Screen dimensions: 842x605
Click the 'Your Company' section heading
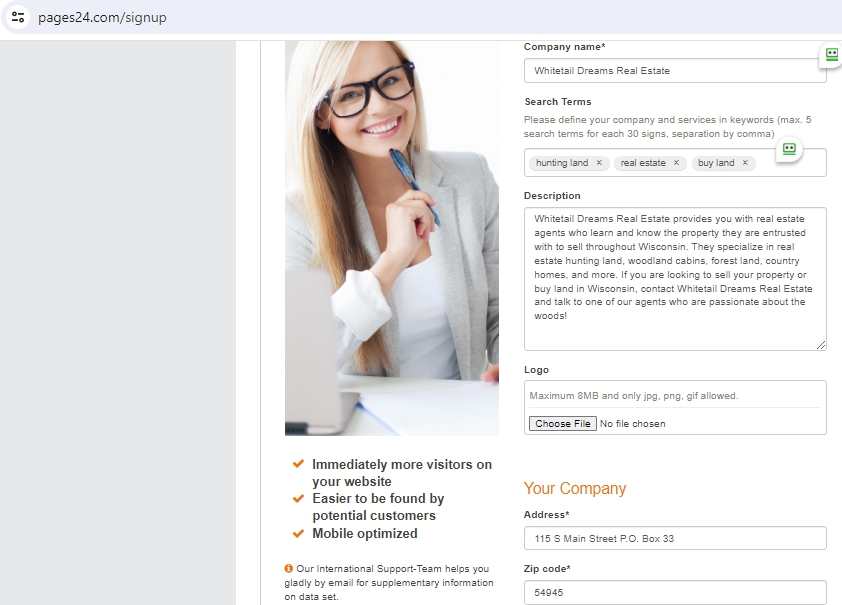575,489
